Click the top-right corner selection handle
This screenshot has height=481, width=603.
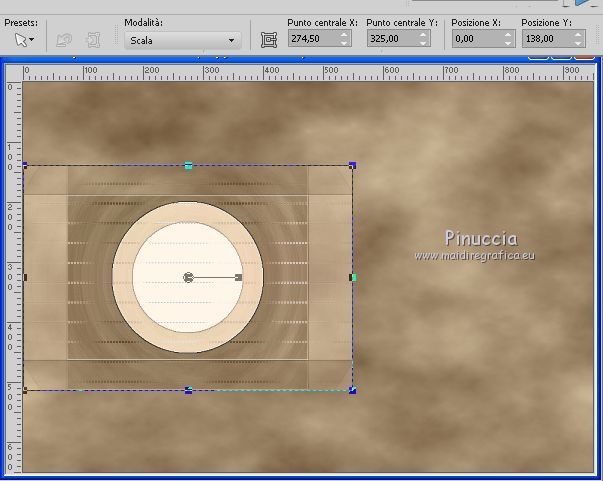[352, 166]
